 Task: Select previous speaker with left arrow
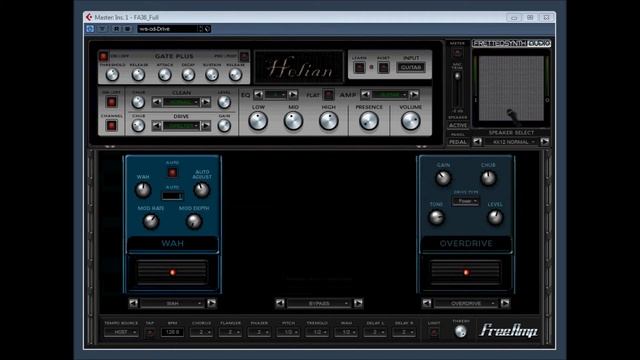tap(477, 142)
